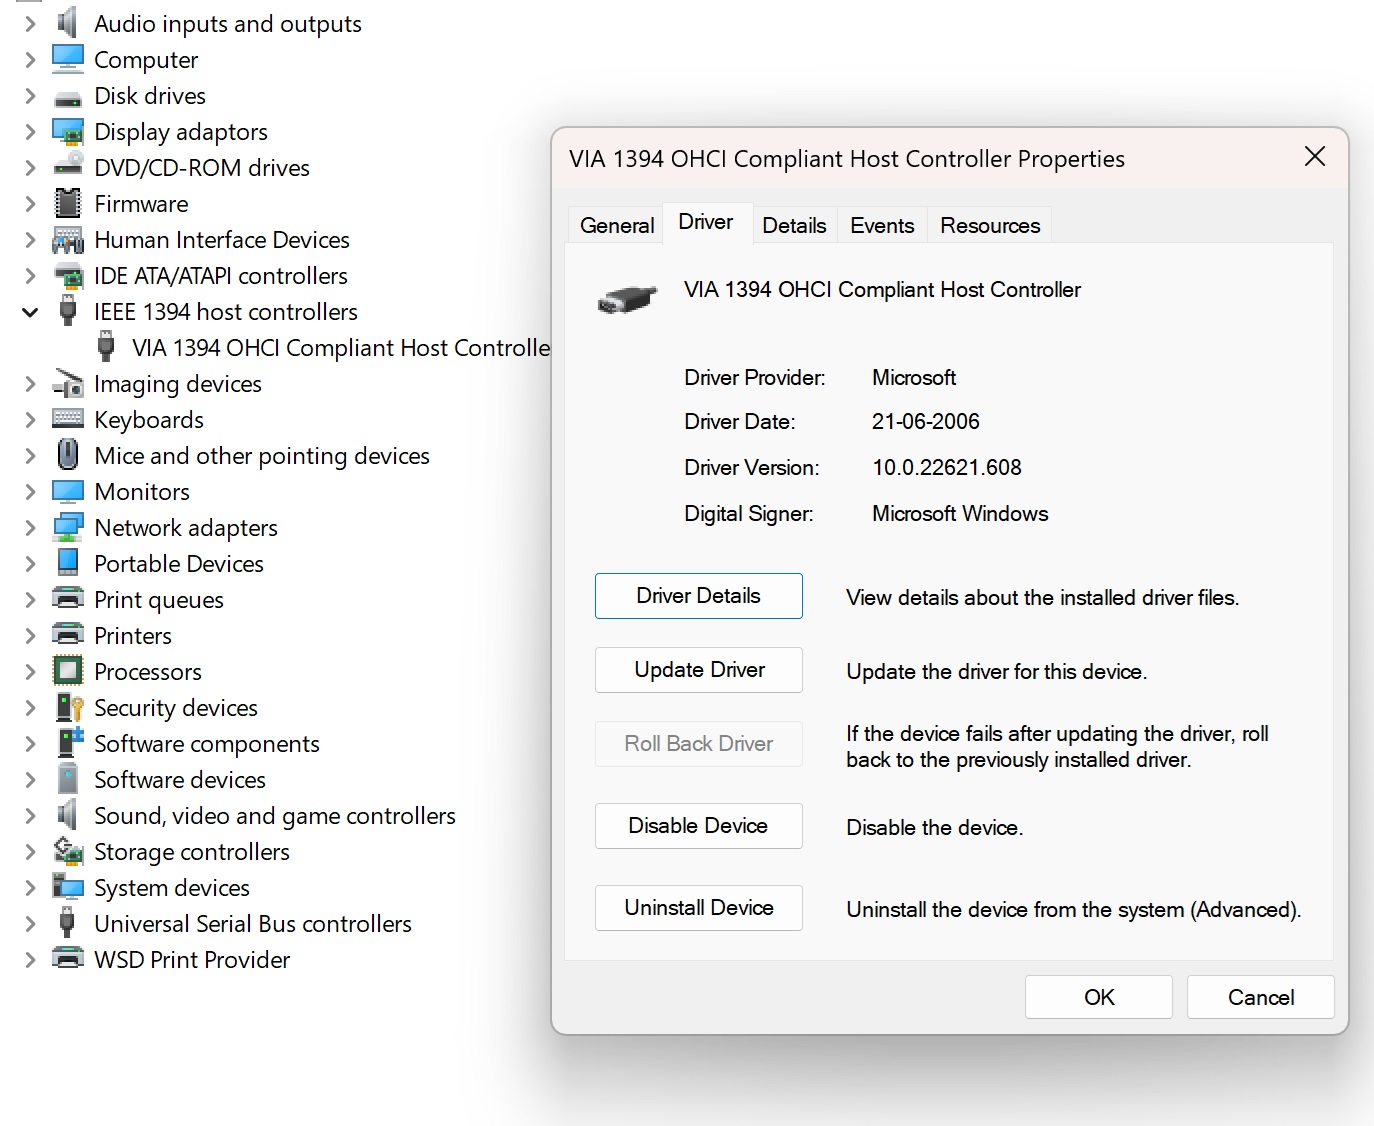The image size is (1374, 1126).
Task: Click the Audio inputs and outputs speaker icon
Action: [67, 23]
